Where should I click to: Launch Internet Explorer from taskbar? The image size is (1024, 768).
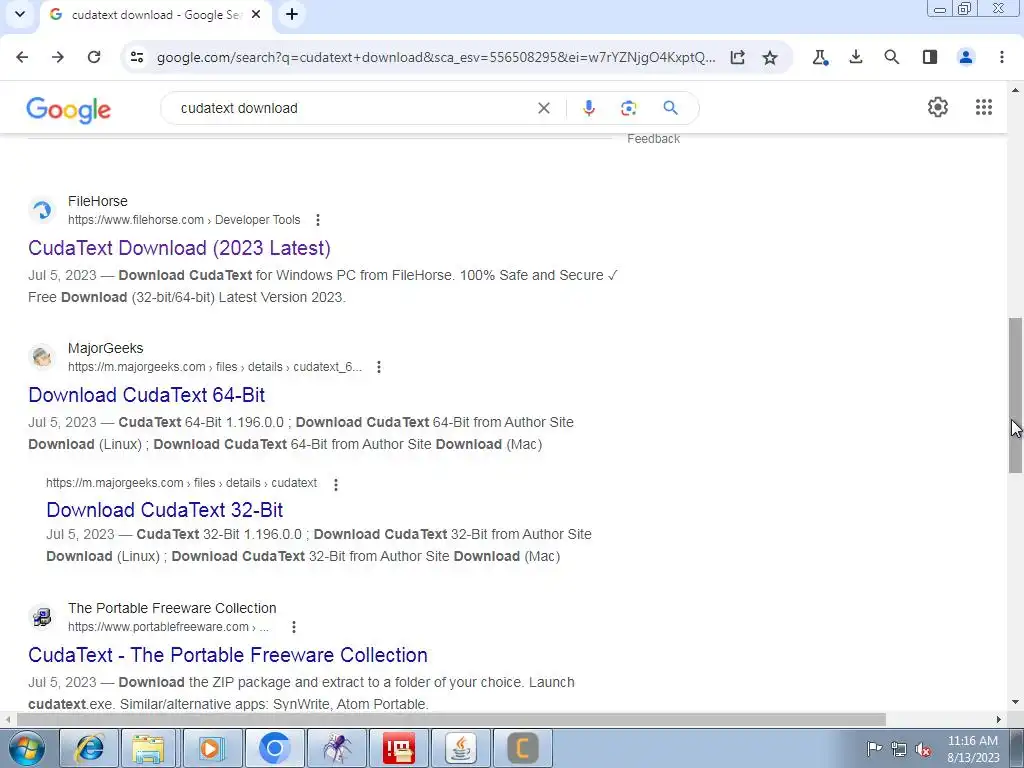pos(89,748)
